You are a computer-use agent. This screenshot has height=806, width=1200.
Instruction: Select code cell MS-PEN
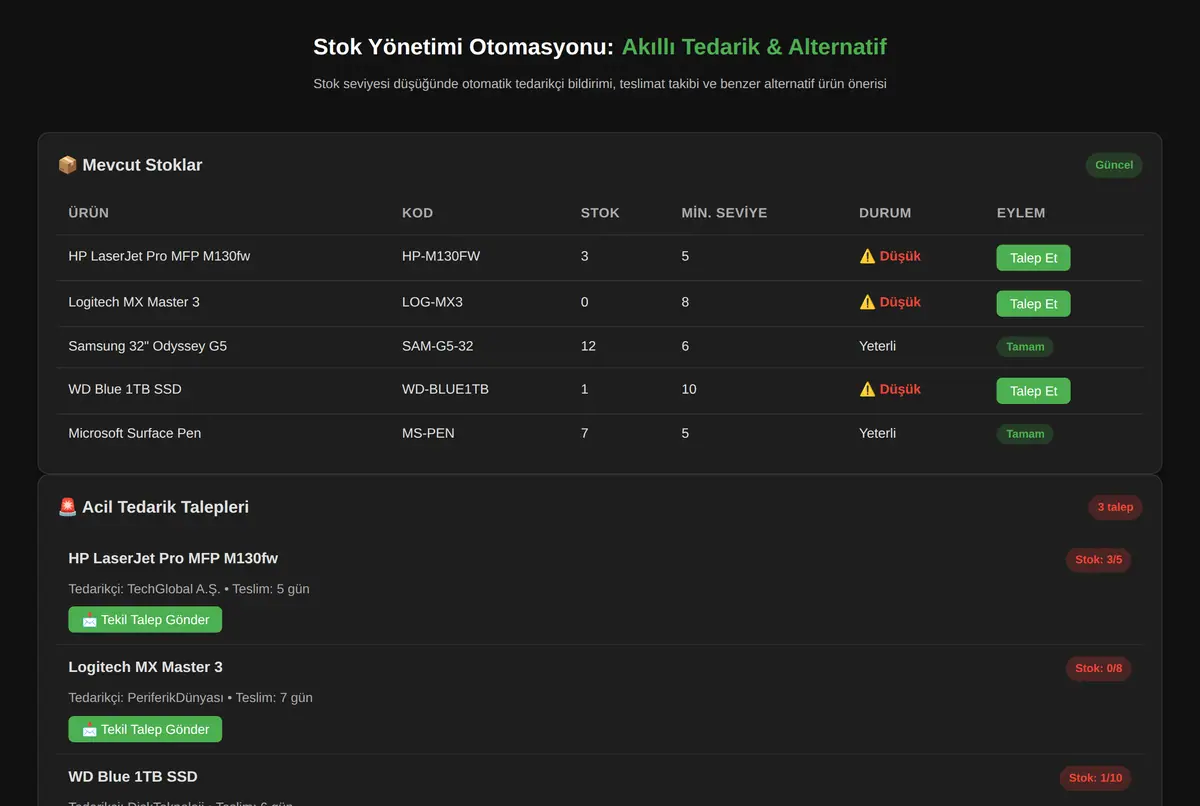coord(428,433)
